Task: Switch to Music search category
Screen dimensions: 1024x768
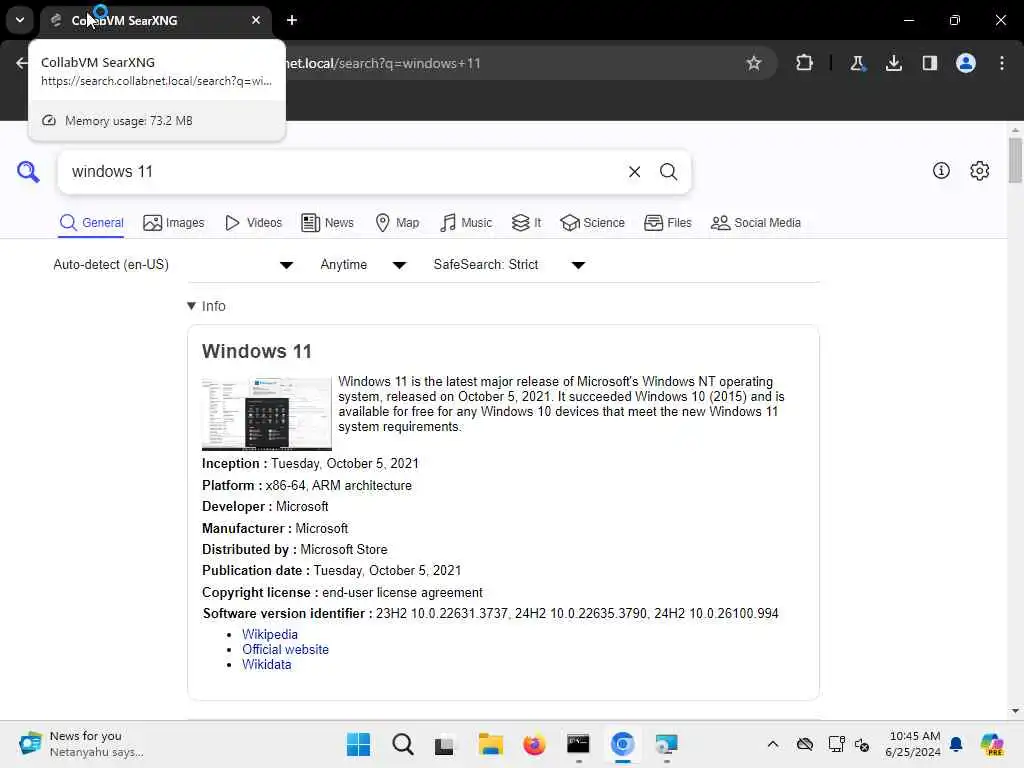Action: point(466,223)
